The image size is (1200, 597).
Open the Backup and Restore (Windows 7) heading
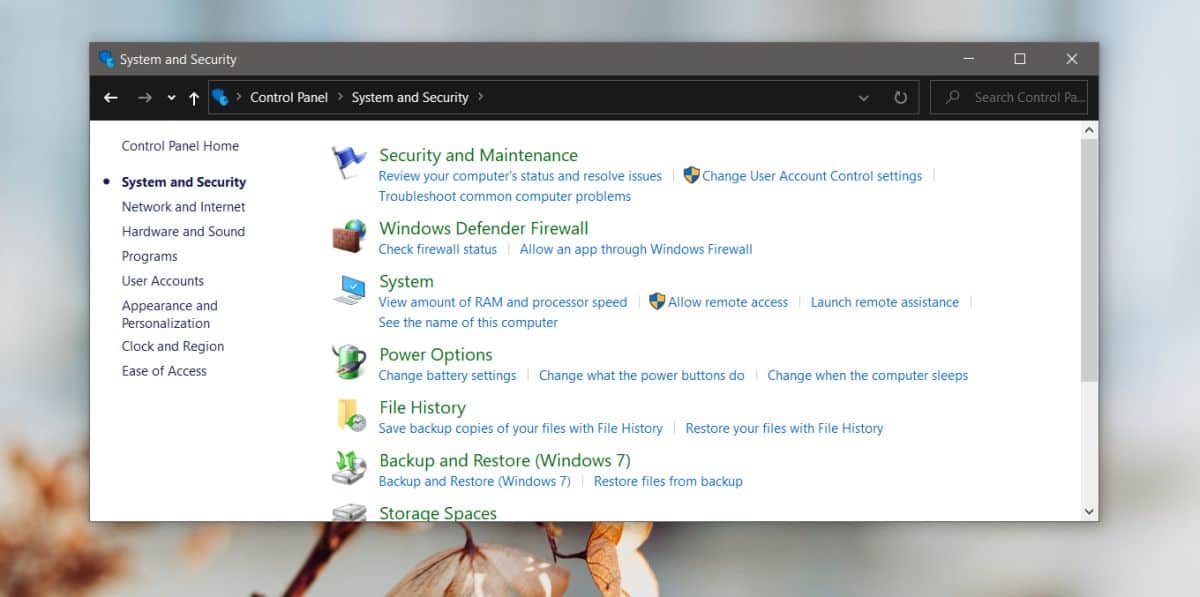(505, 460)
